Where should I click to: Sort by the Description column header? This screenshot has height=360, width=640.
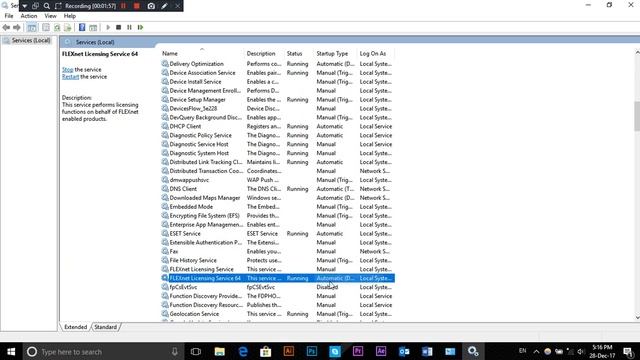pos(261,53)
